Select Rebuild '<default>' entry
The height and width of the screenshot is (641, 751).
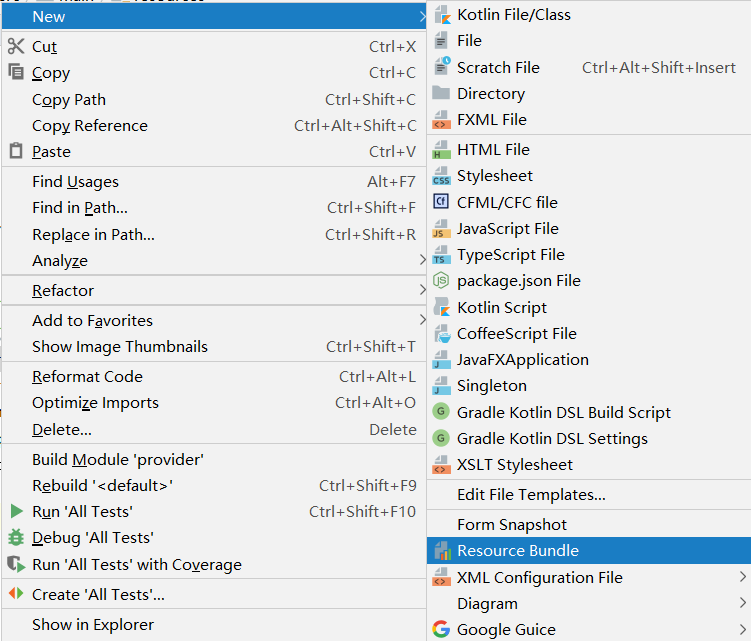(214, 485)
